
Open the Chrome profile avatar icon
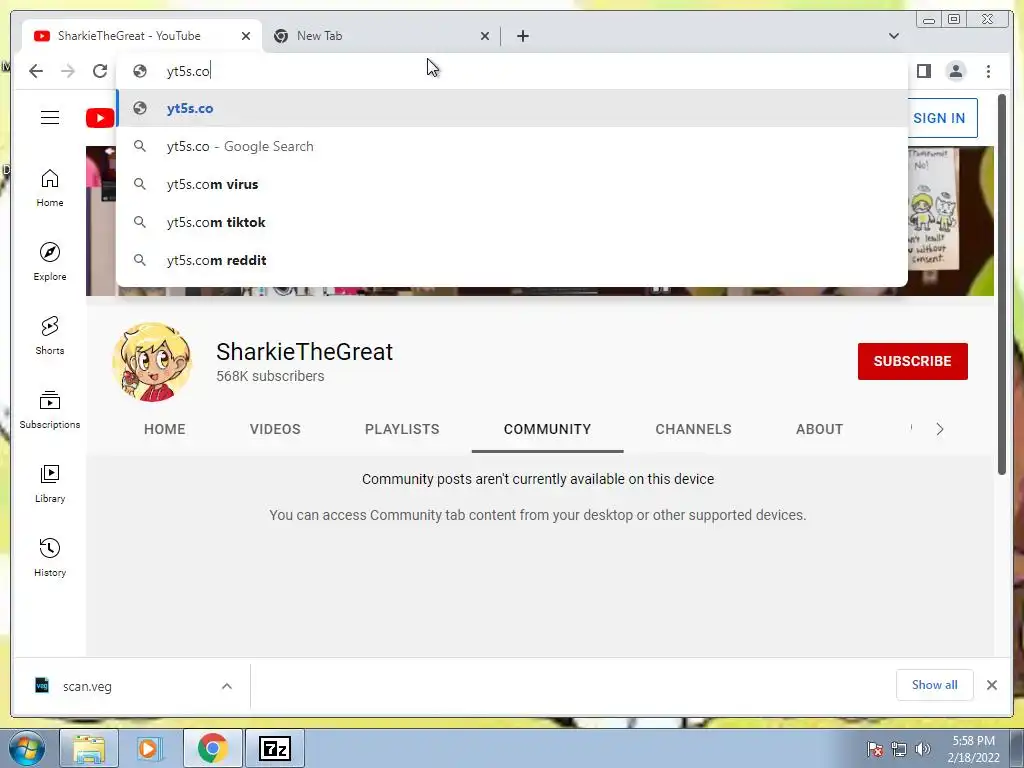955,71
